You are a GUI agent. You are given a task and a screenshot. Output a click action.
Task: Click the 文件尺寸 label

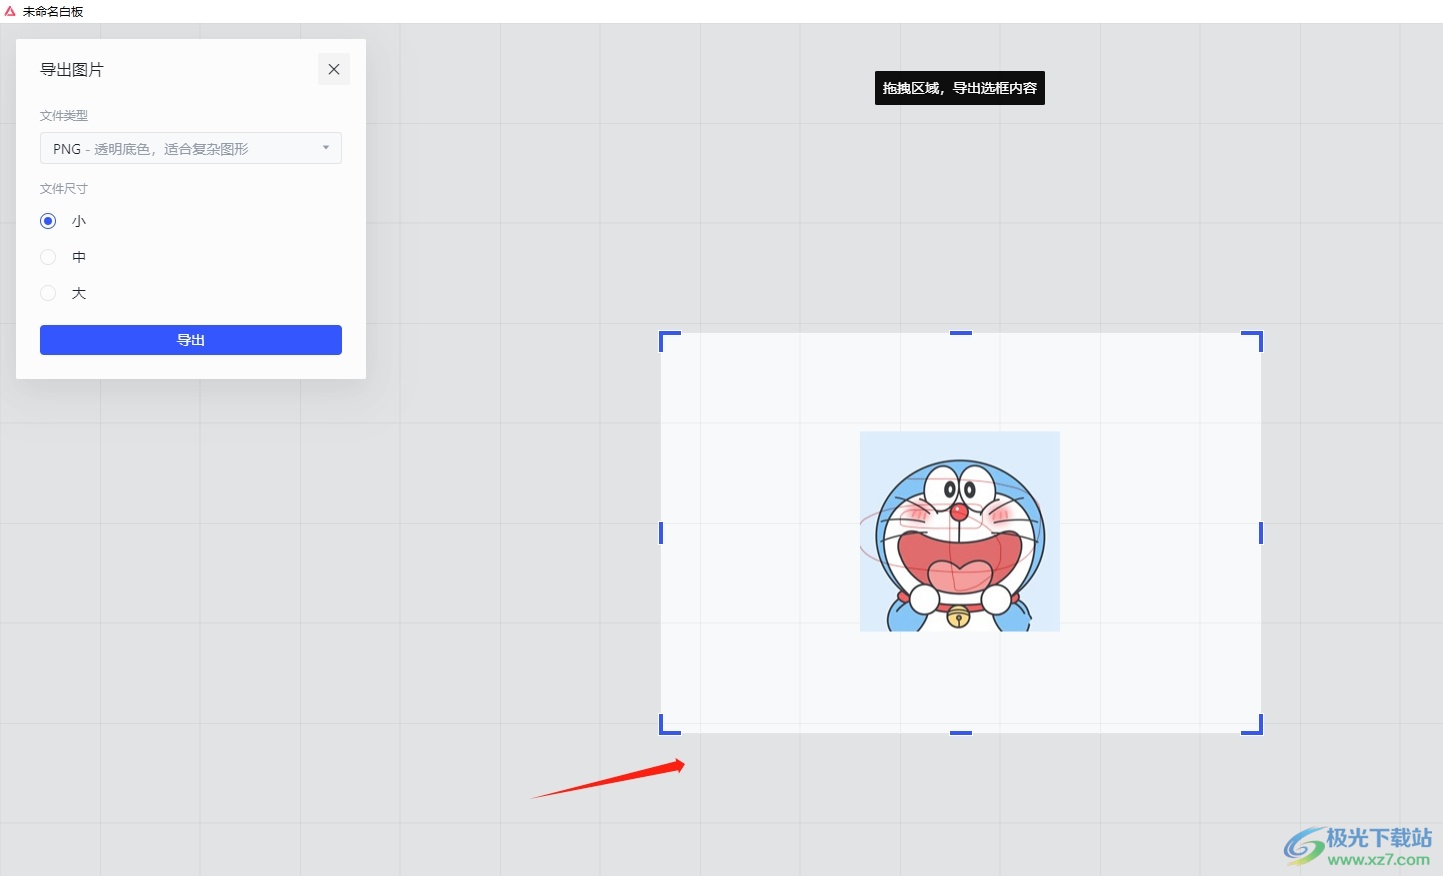[x=64, y=189]
